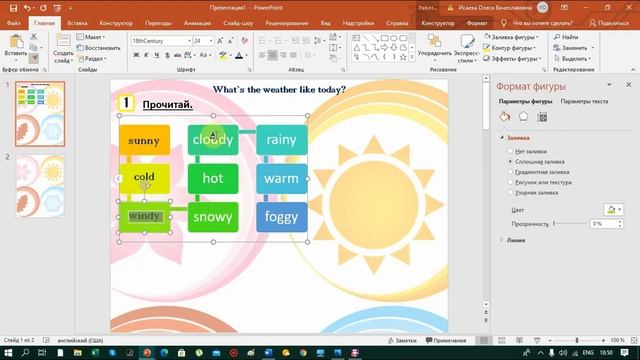Open the Вставка ribbon tab
Image resolution: width=640 pixels, height=360 pixels.
click(77, 23)
